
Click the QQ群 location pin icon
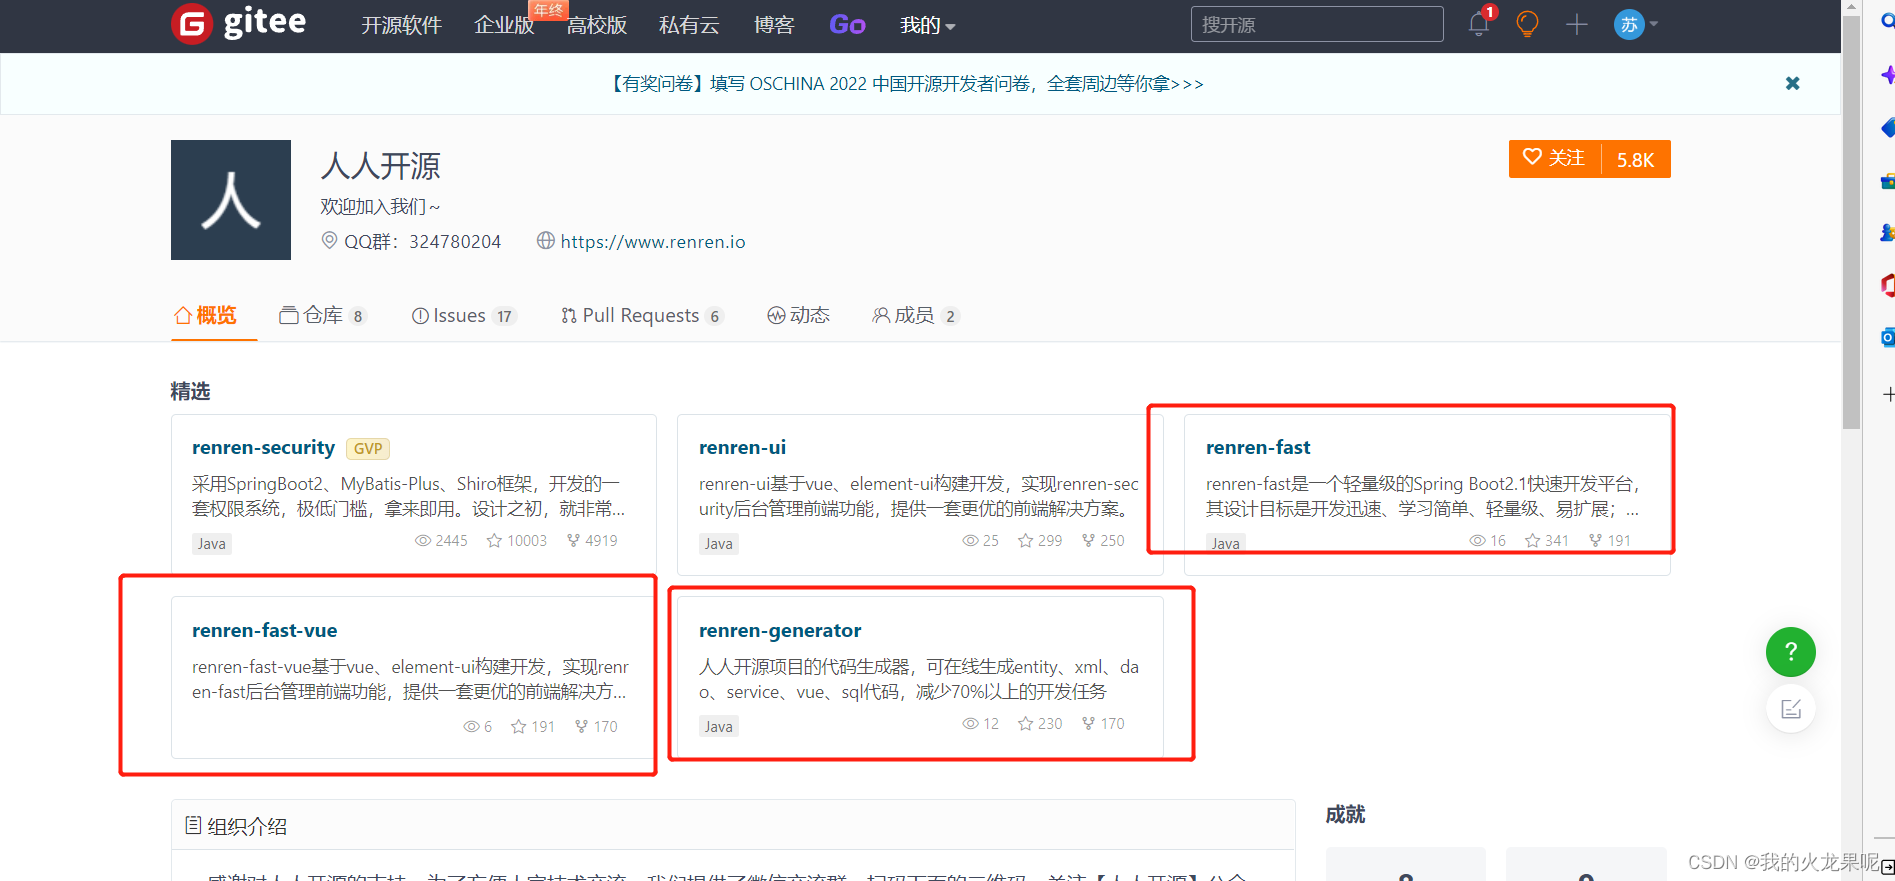coord(329,241)
